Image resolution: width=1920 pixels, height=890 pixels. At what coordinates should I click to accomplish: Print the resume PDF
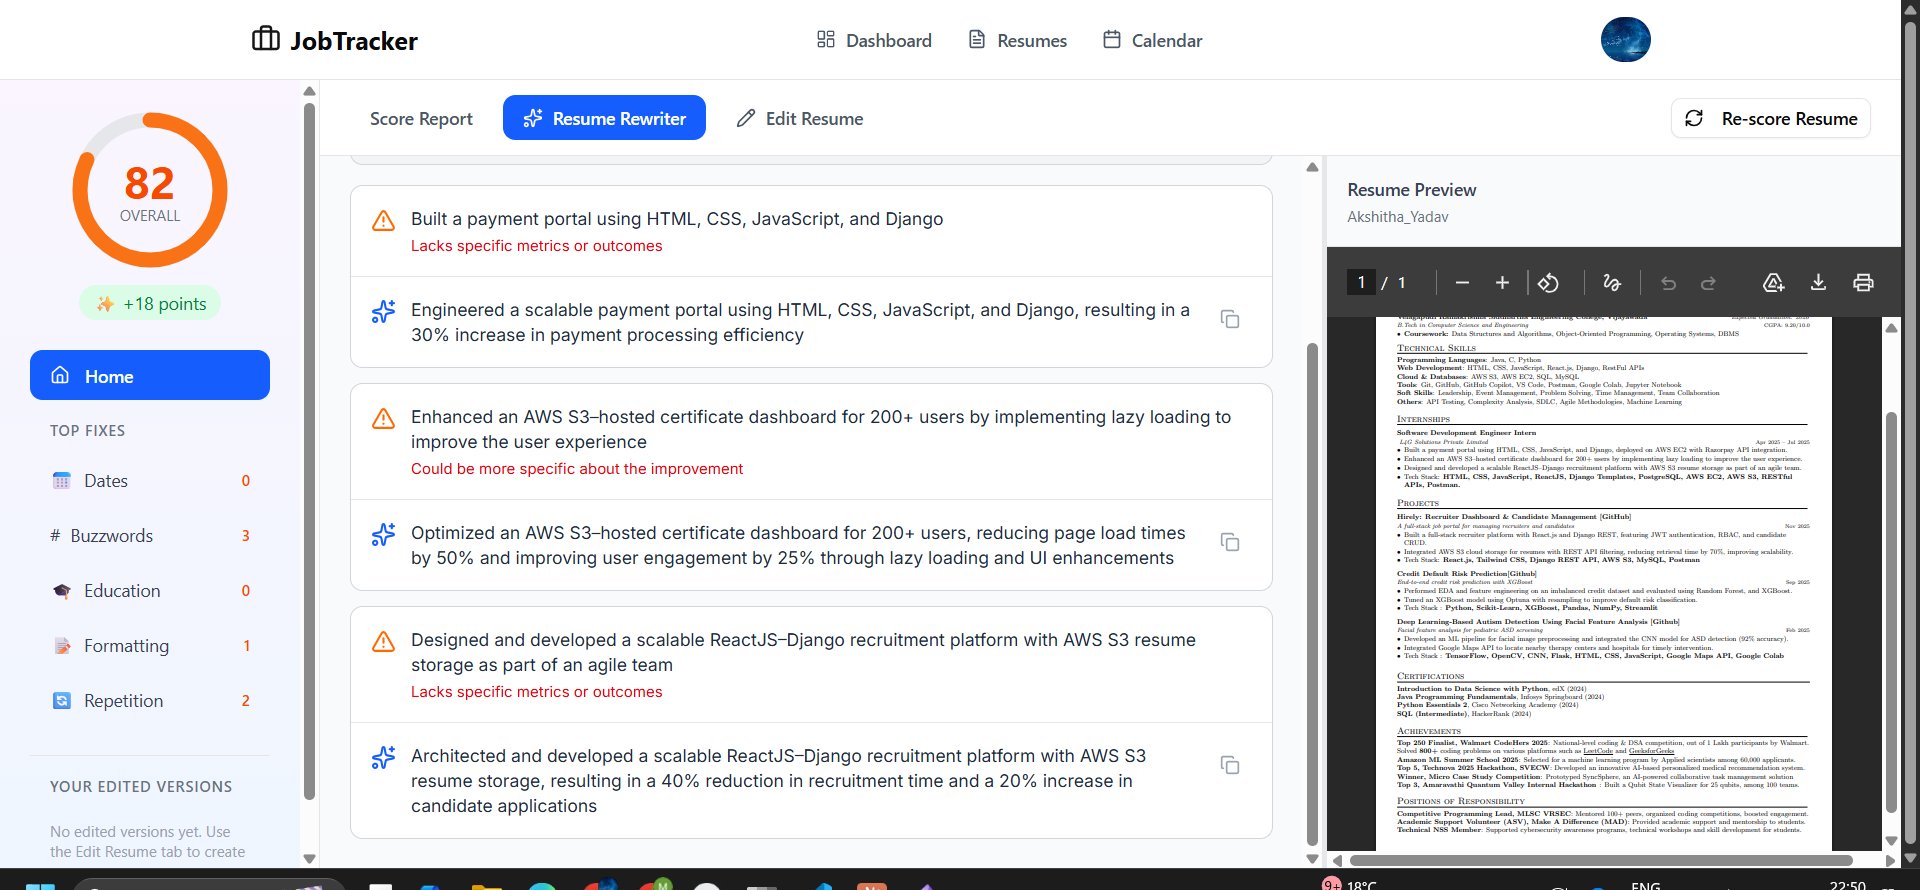1863,283
